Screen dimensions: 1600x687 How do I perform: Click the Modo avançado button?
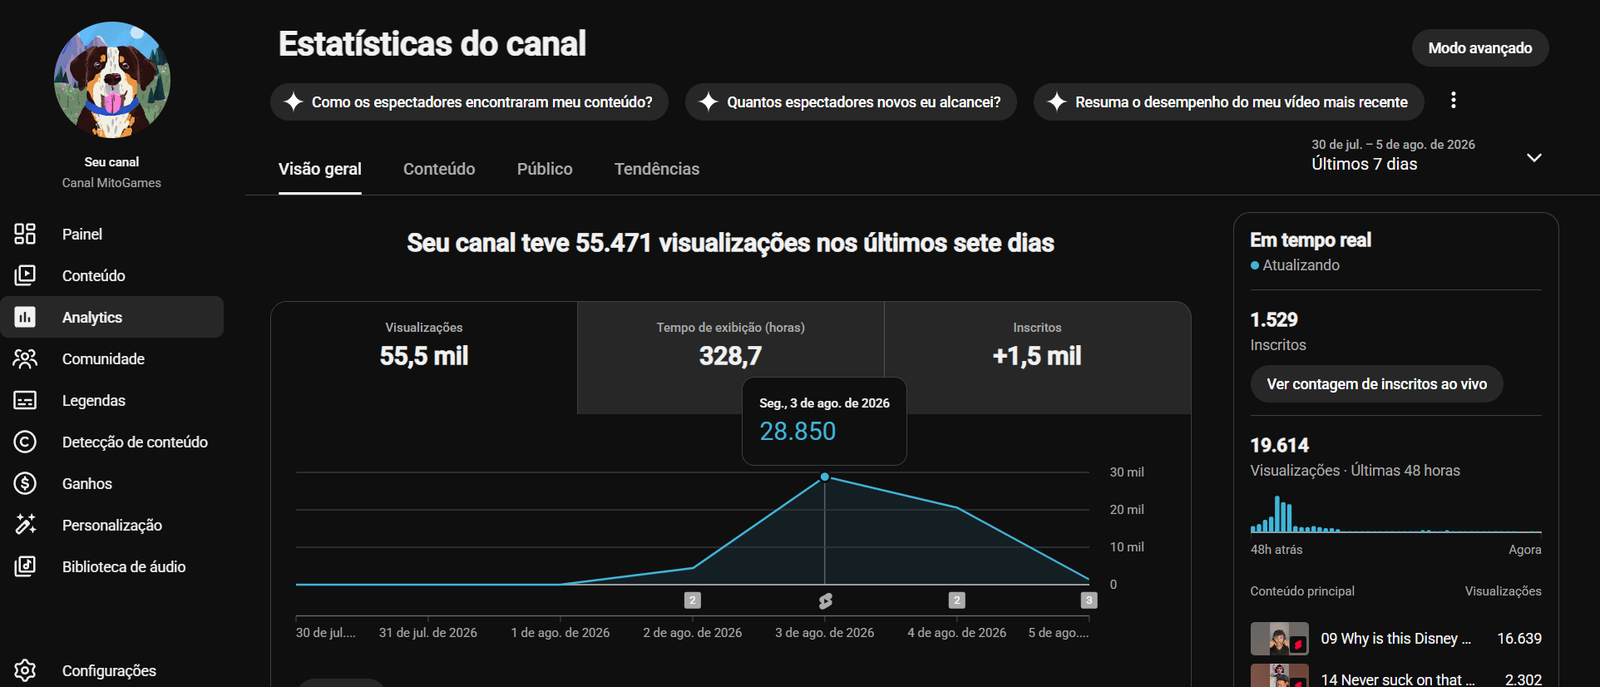click(1480, 48)
